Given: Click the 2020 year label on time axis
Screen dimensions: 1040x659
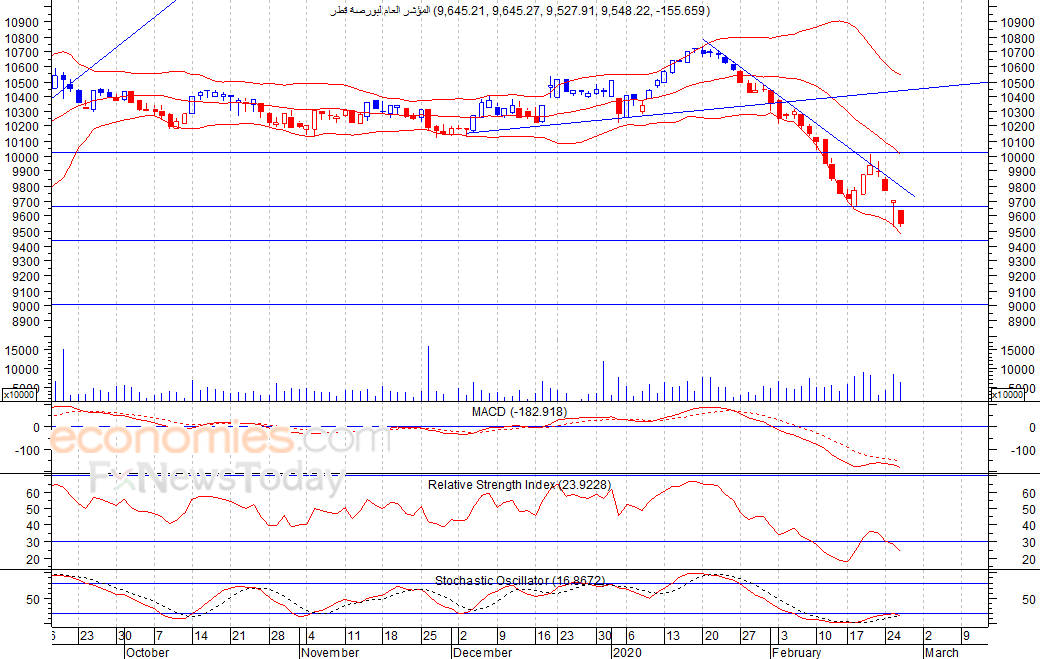Looking at the screenshot, I should point(627,652).
